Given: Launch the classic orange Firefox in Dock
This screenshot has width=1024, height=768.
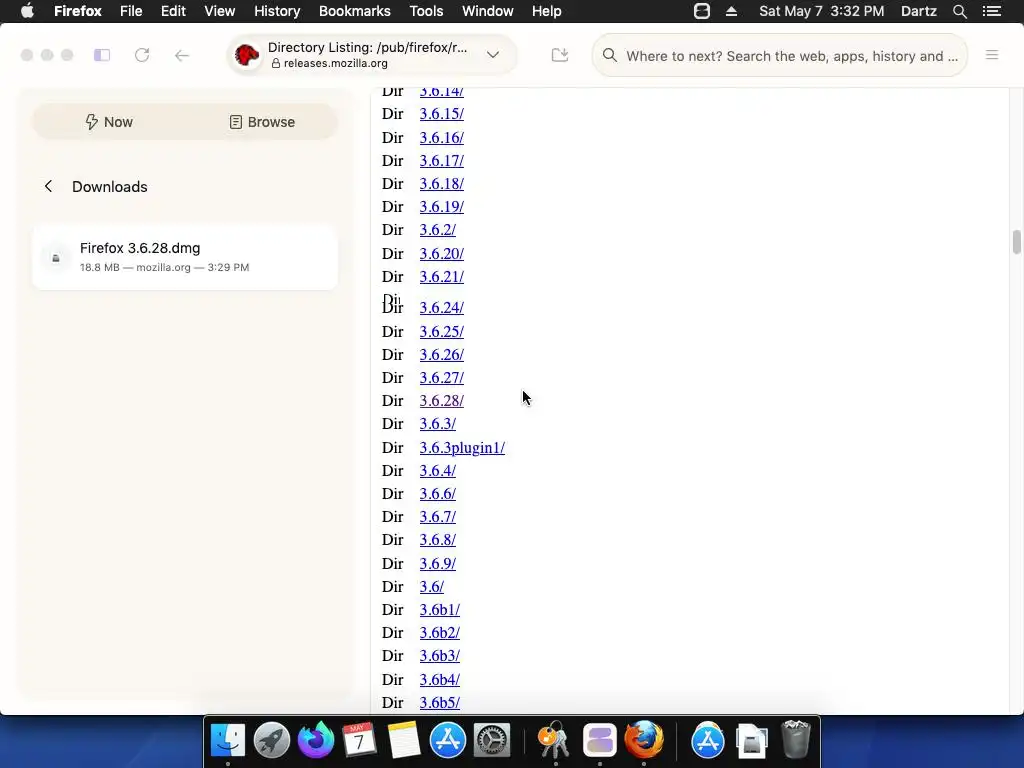Looking at the screenshot, I should pyautogui.click(x=644, y=741).
